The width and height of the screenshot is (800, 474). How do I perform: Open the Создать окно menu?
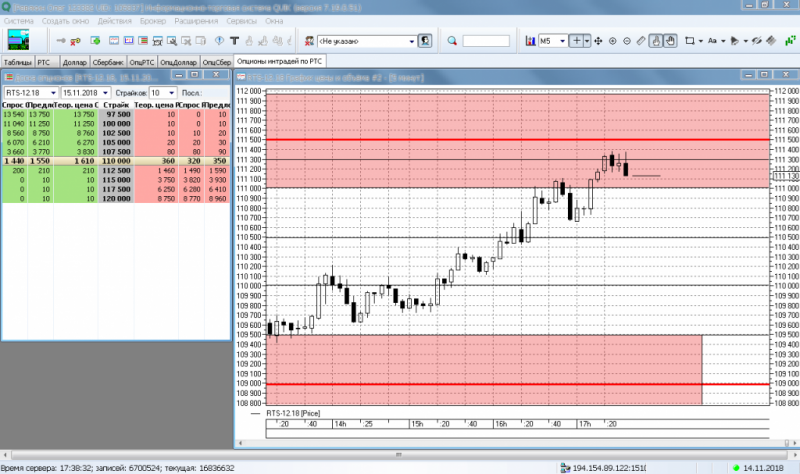click(x=65, y=21)
